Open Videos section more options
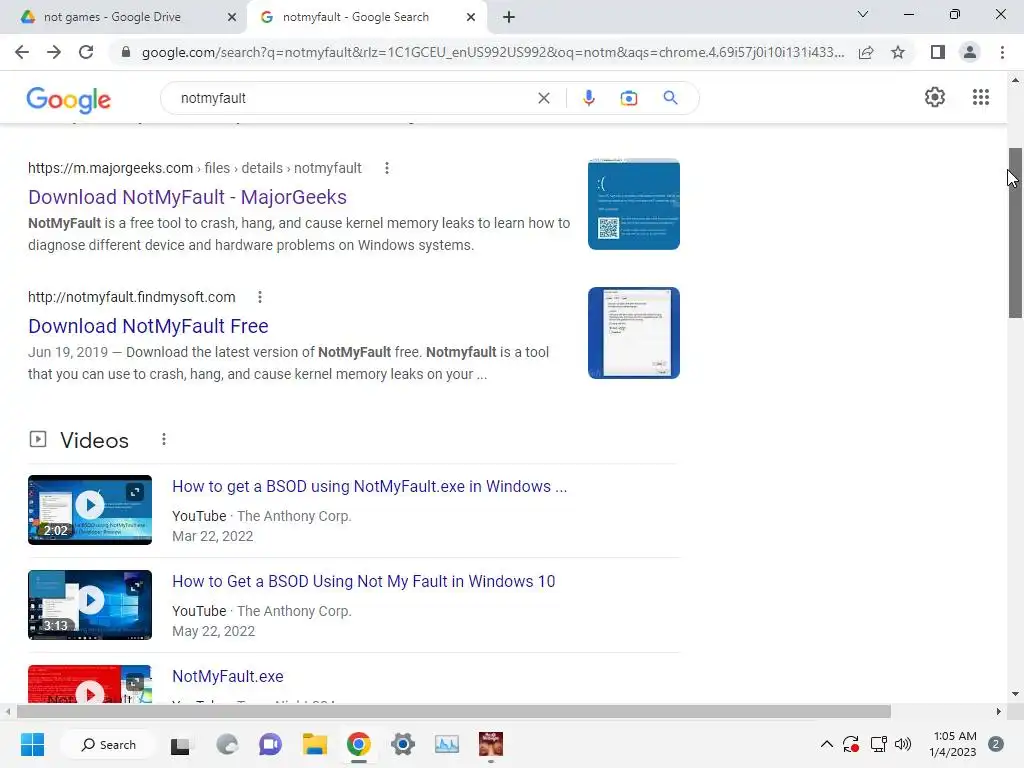This screenshot has width=1024, height=768. click(x=164, y=440)
